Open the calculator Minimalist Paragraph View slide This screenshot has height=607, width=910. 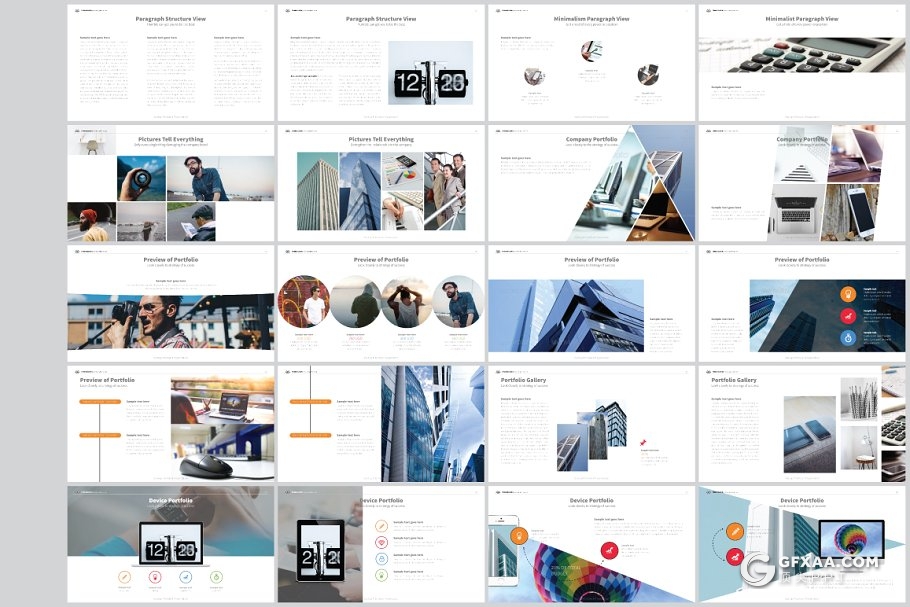[x=802, y=62]
